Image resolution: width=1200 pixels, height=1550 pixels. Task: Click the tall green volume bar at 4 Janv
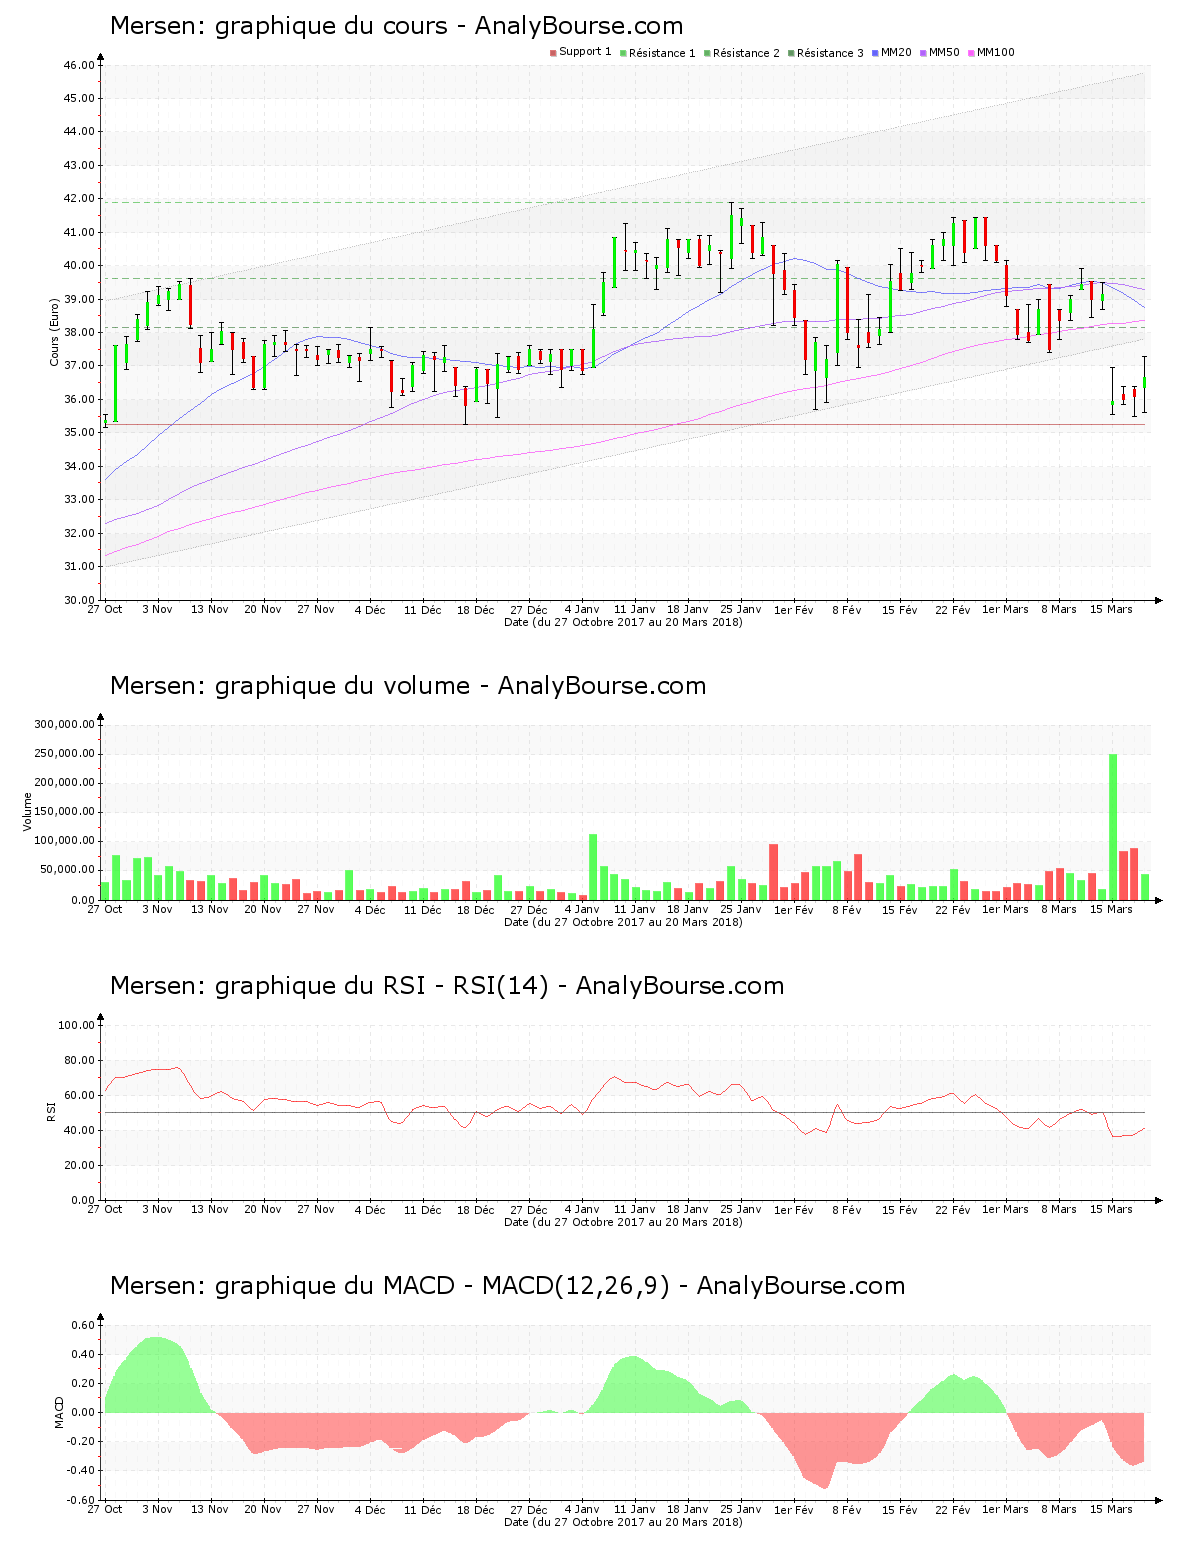tap(593, 867)
